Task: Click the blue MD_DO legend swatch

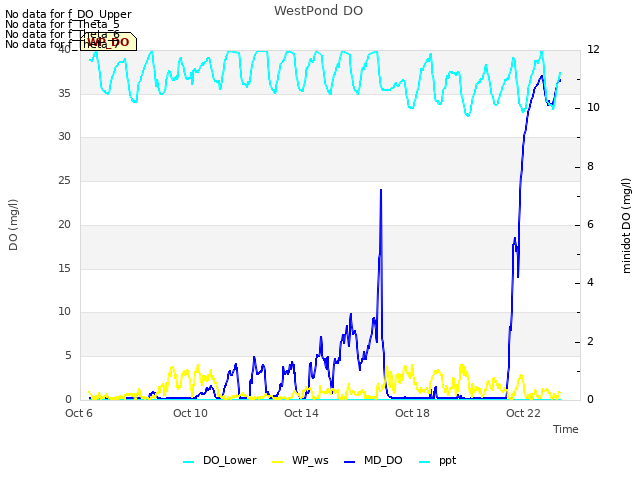Action: click(350, 462)
